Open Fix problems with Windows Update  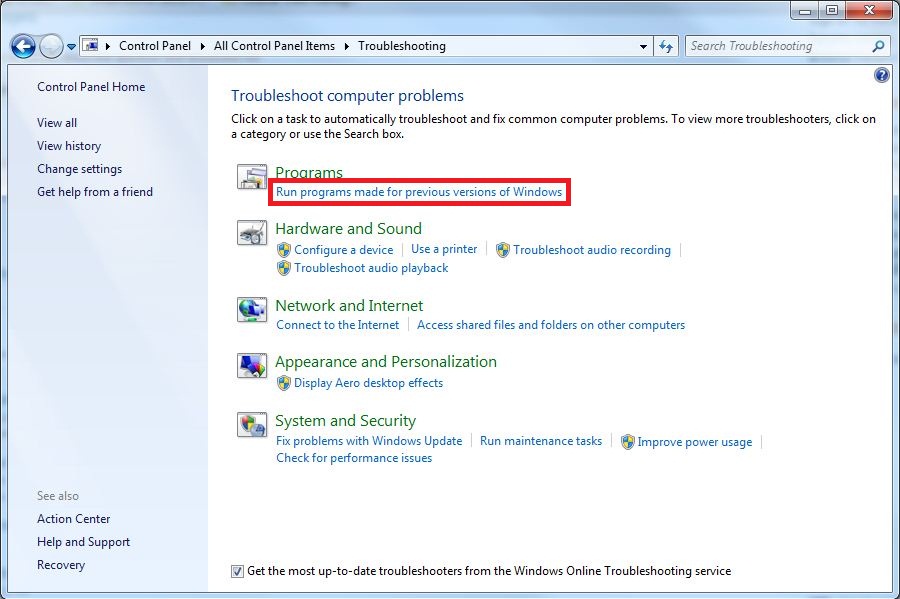tap(369, 441)
